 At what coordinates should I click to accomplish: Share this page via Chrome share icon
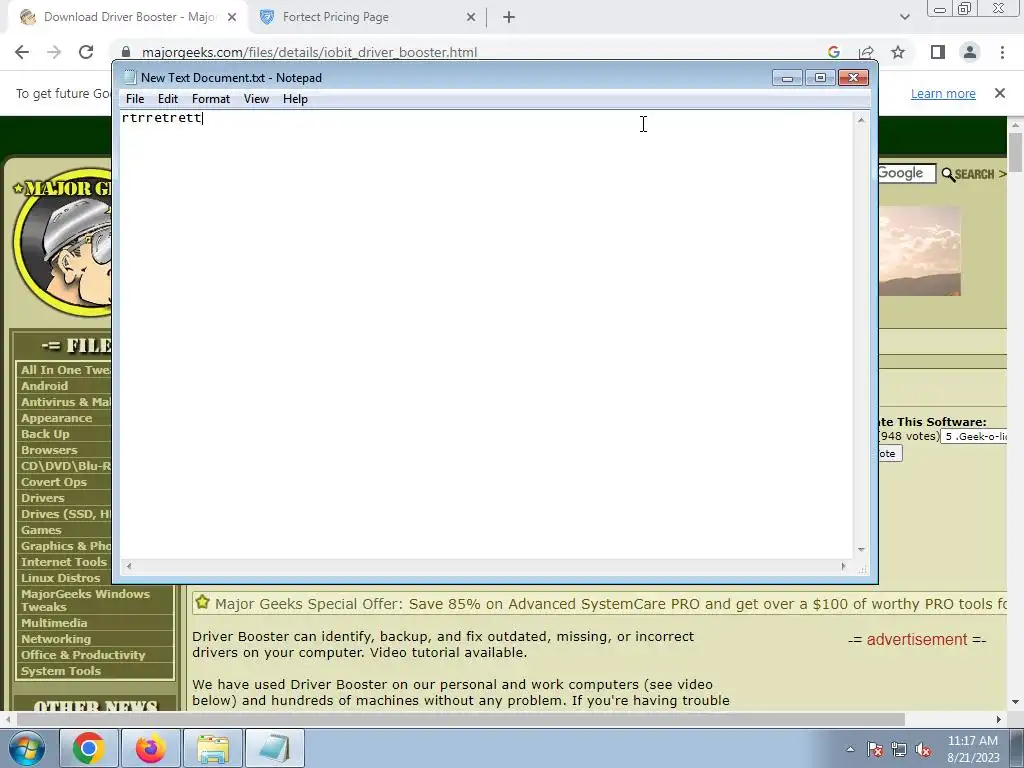pyautogui.click(x=866, y=52)
